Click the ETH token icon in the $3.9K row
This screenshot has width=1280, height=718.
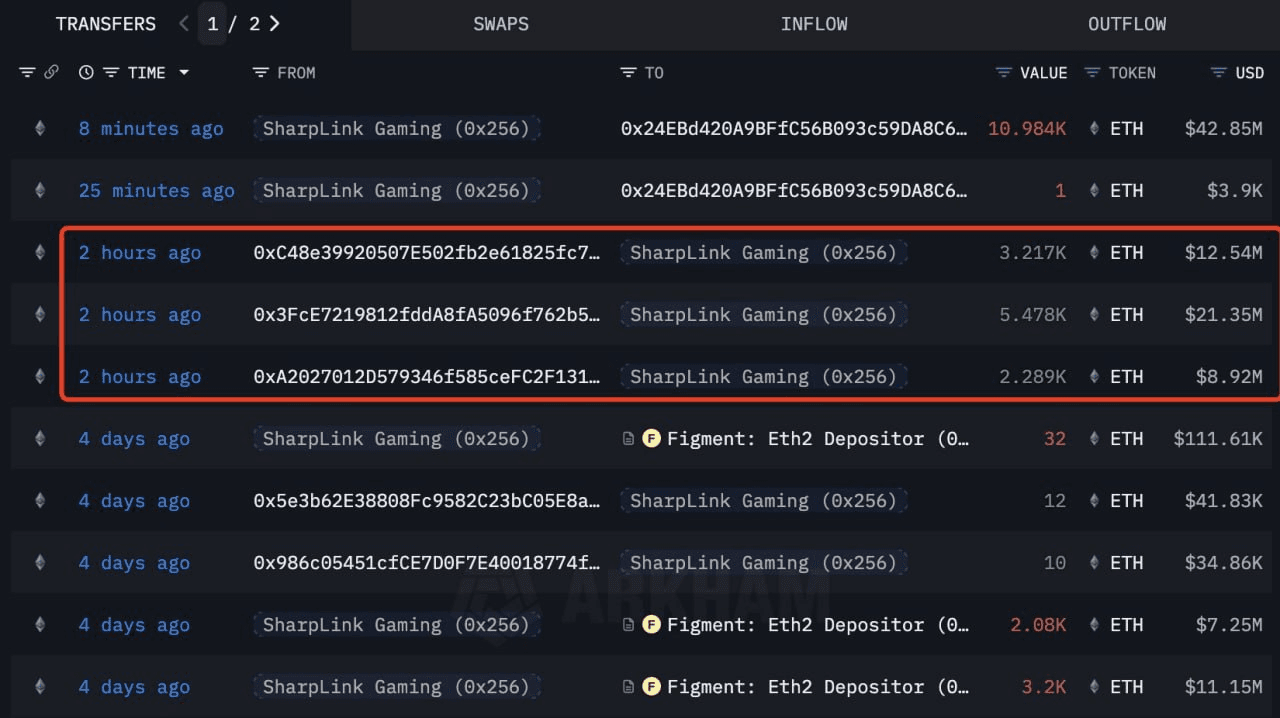[1094, 190]
